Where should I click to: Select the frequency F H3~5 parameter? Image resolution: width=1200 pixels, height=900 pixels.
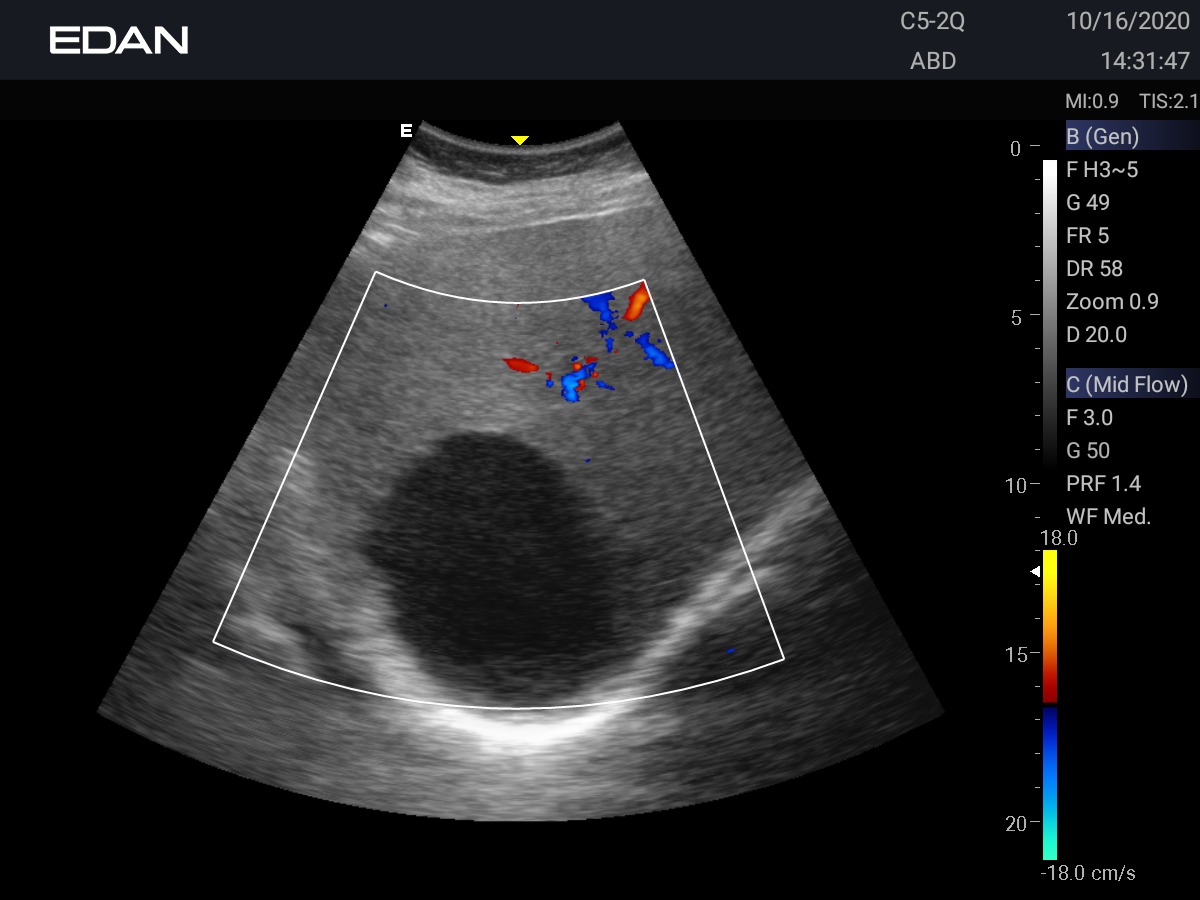(1102, 170)
